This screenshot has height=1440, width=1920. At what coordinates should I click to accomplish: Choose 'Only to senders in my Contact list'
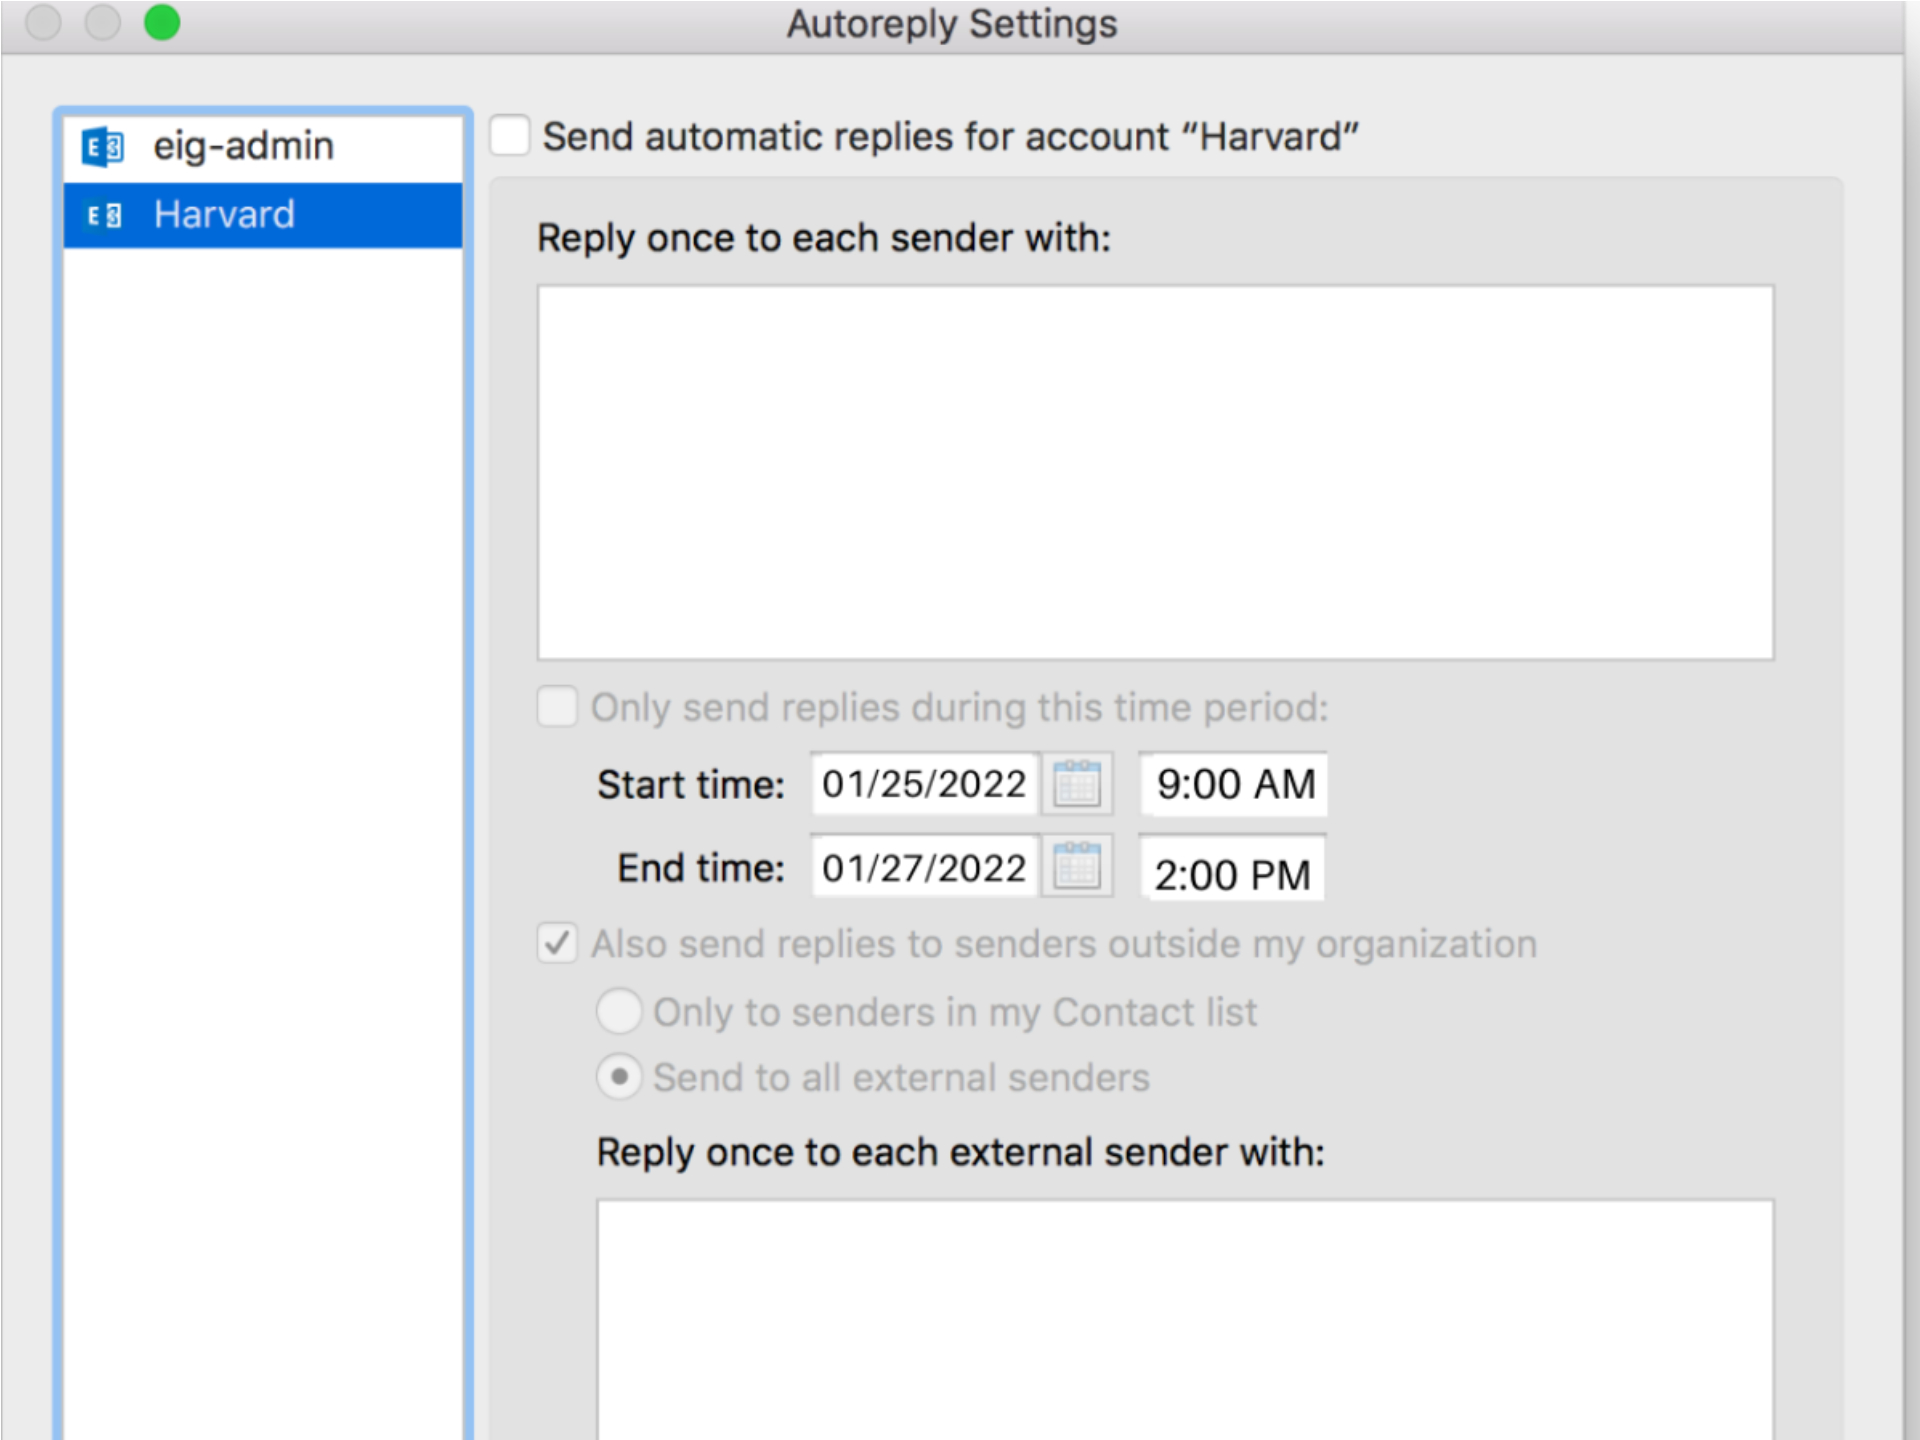point(619,1011)
